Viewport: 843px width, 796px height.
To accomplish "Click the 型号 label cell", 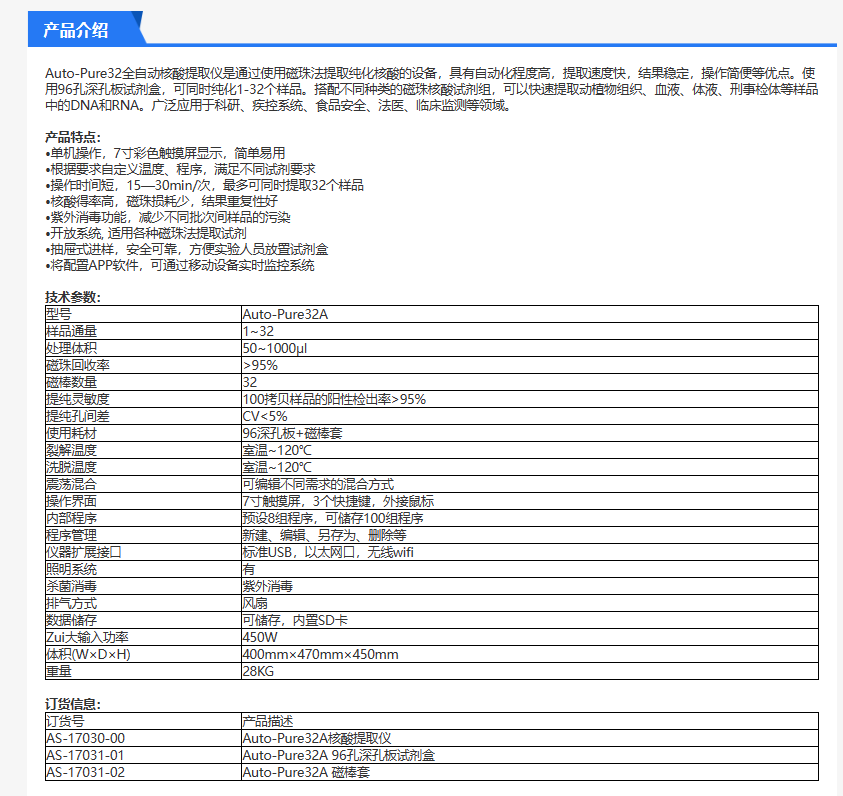I will click(144, 314).
